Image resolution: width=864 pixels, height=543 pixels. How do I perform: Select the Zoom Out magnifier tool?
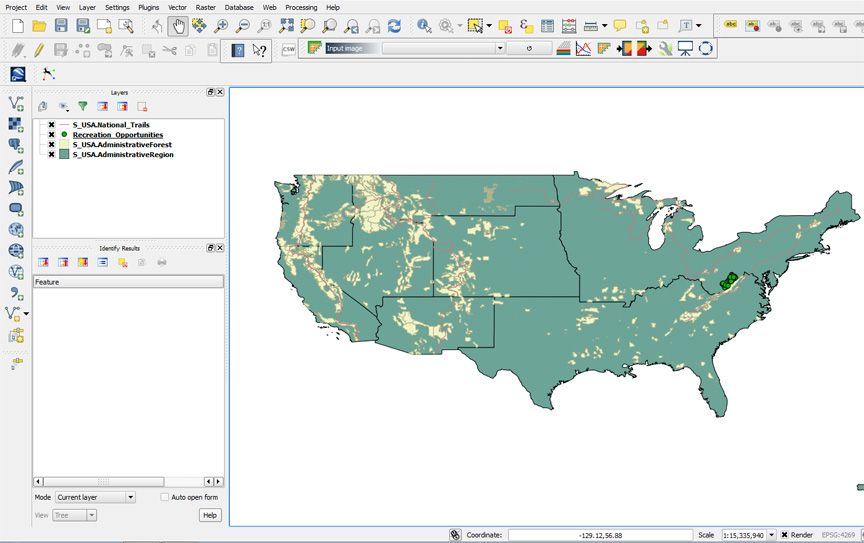point(242,26)
